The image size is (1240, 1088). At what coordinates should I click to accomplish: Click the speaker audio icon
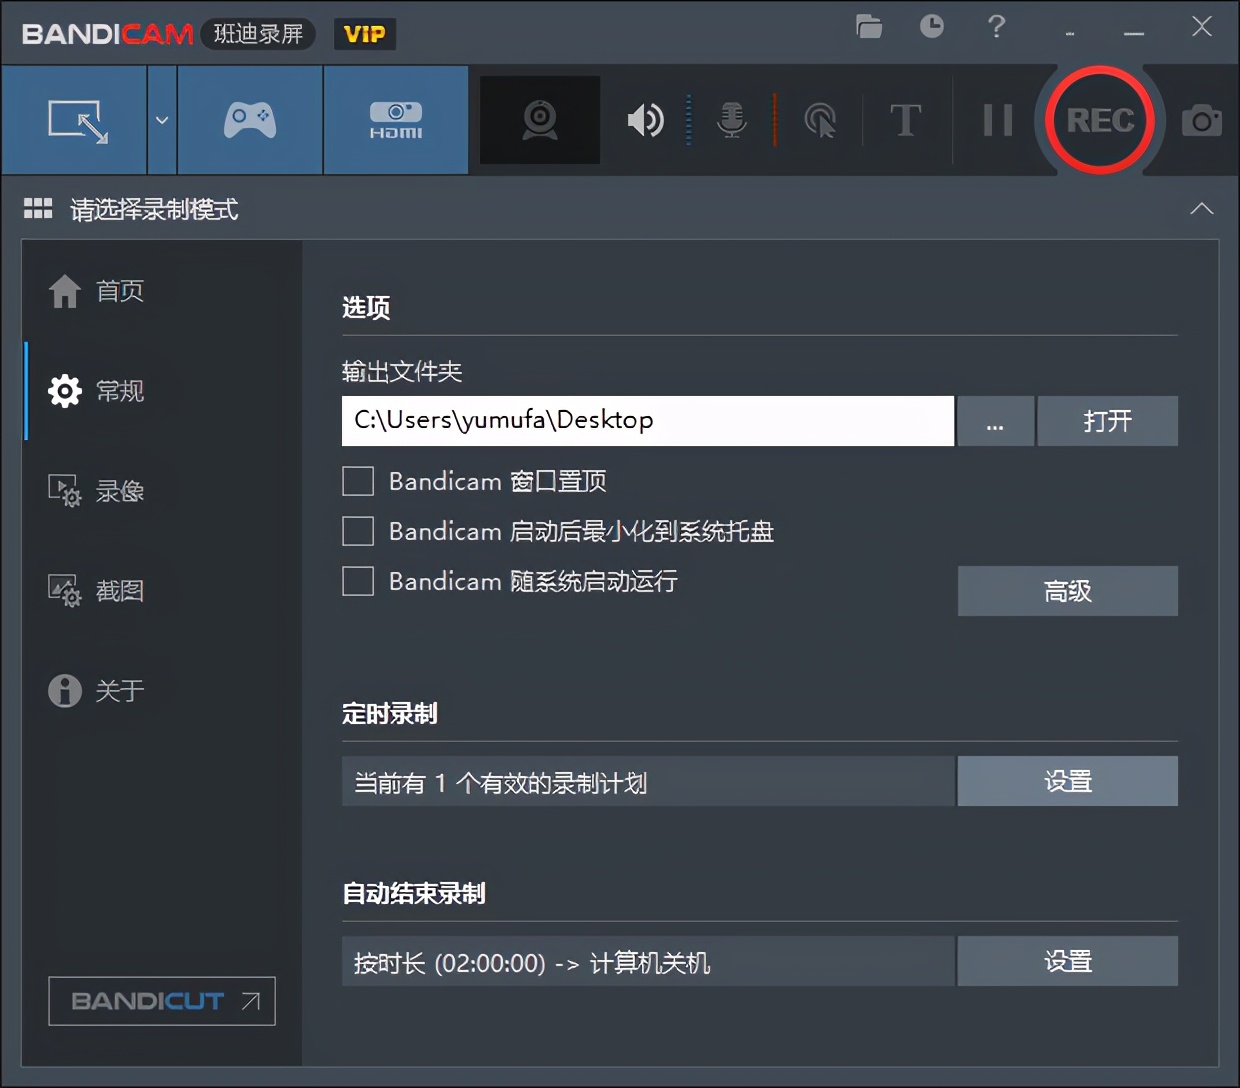[645, 120]
